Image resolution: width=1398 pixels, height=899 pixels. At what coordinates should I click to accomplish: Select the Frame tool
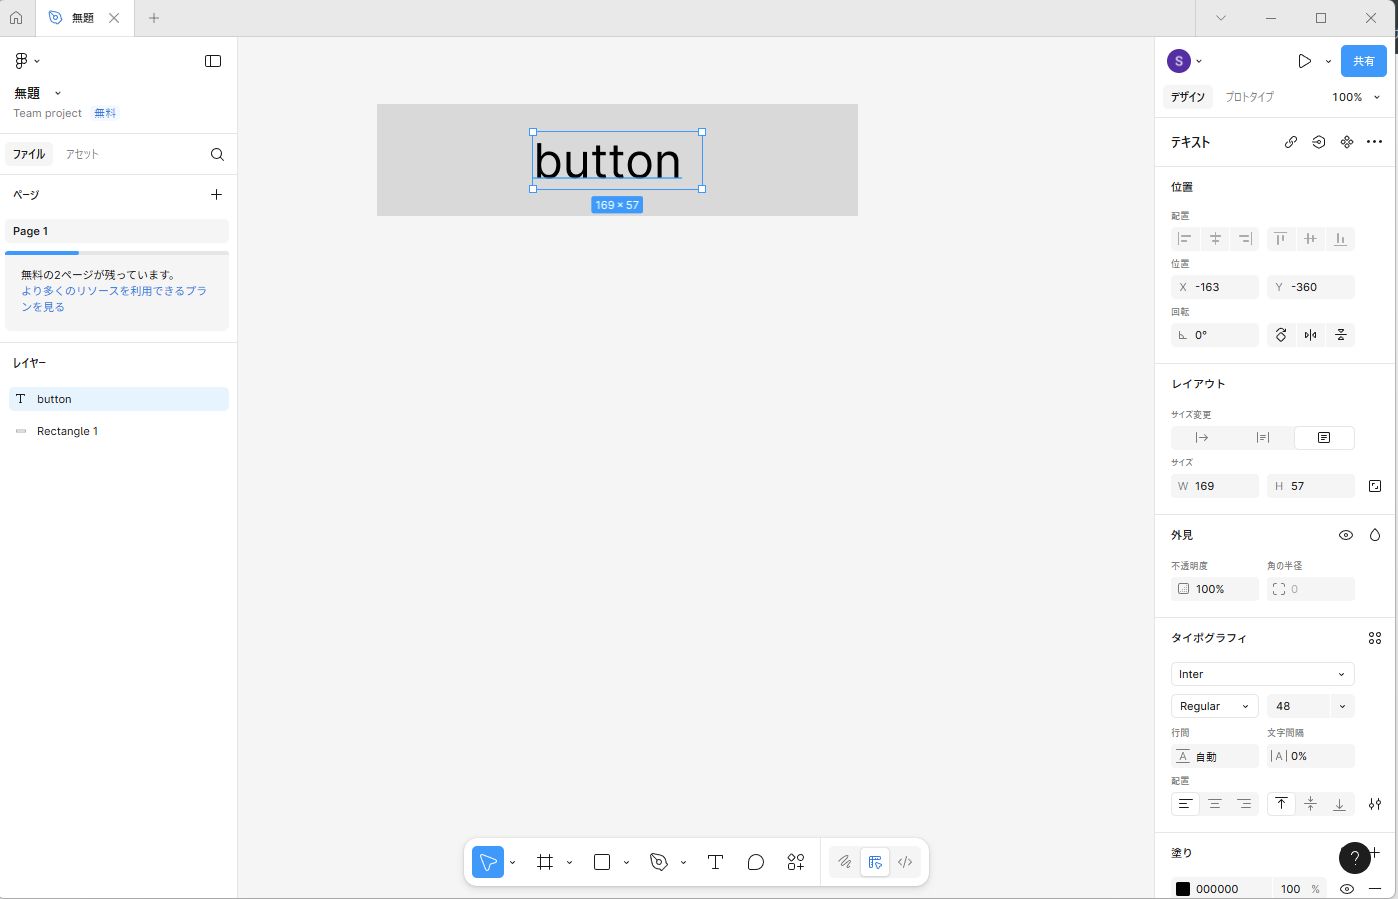click(545, 862)
